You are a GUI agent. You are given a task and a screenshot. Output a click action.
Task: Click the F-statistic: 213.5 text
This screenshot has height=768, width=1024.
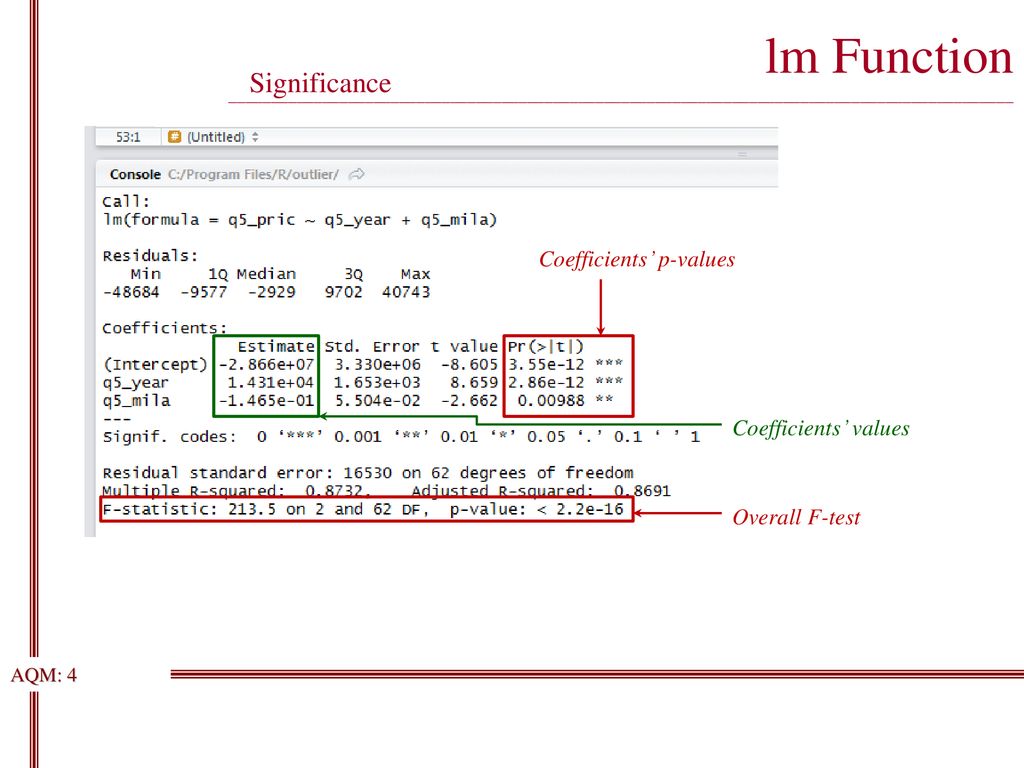[189, 509]
